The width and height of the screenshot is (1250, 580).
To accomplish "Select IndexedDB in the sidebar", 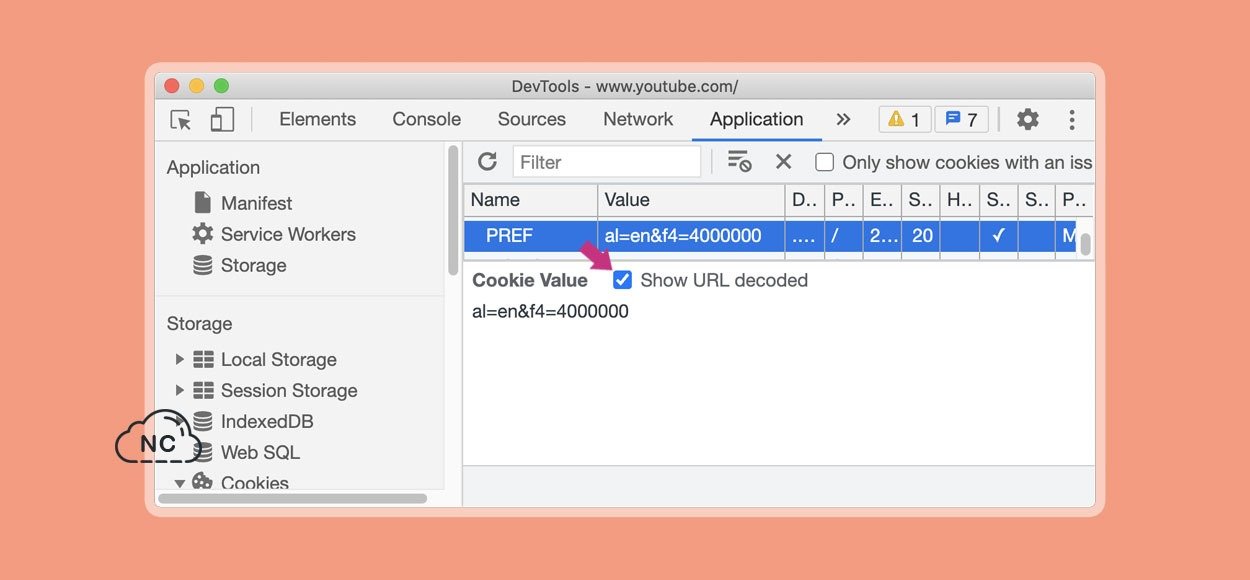I will (267, 421).
